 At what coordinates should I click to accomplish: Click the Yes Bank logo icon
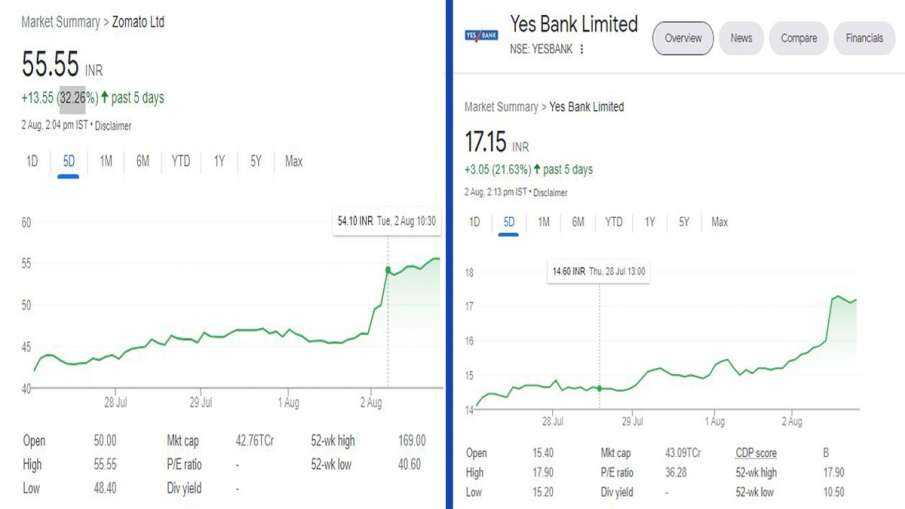pos(481,37)
